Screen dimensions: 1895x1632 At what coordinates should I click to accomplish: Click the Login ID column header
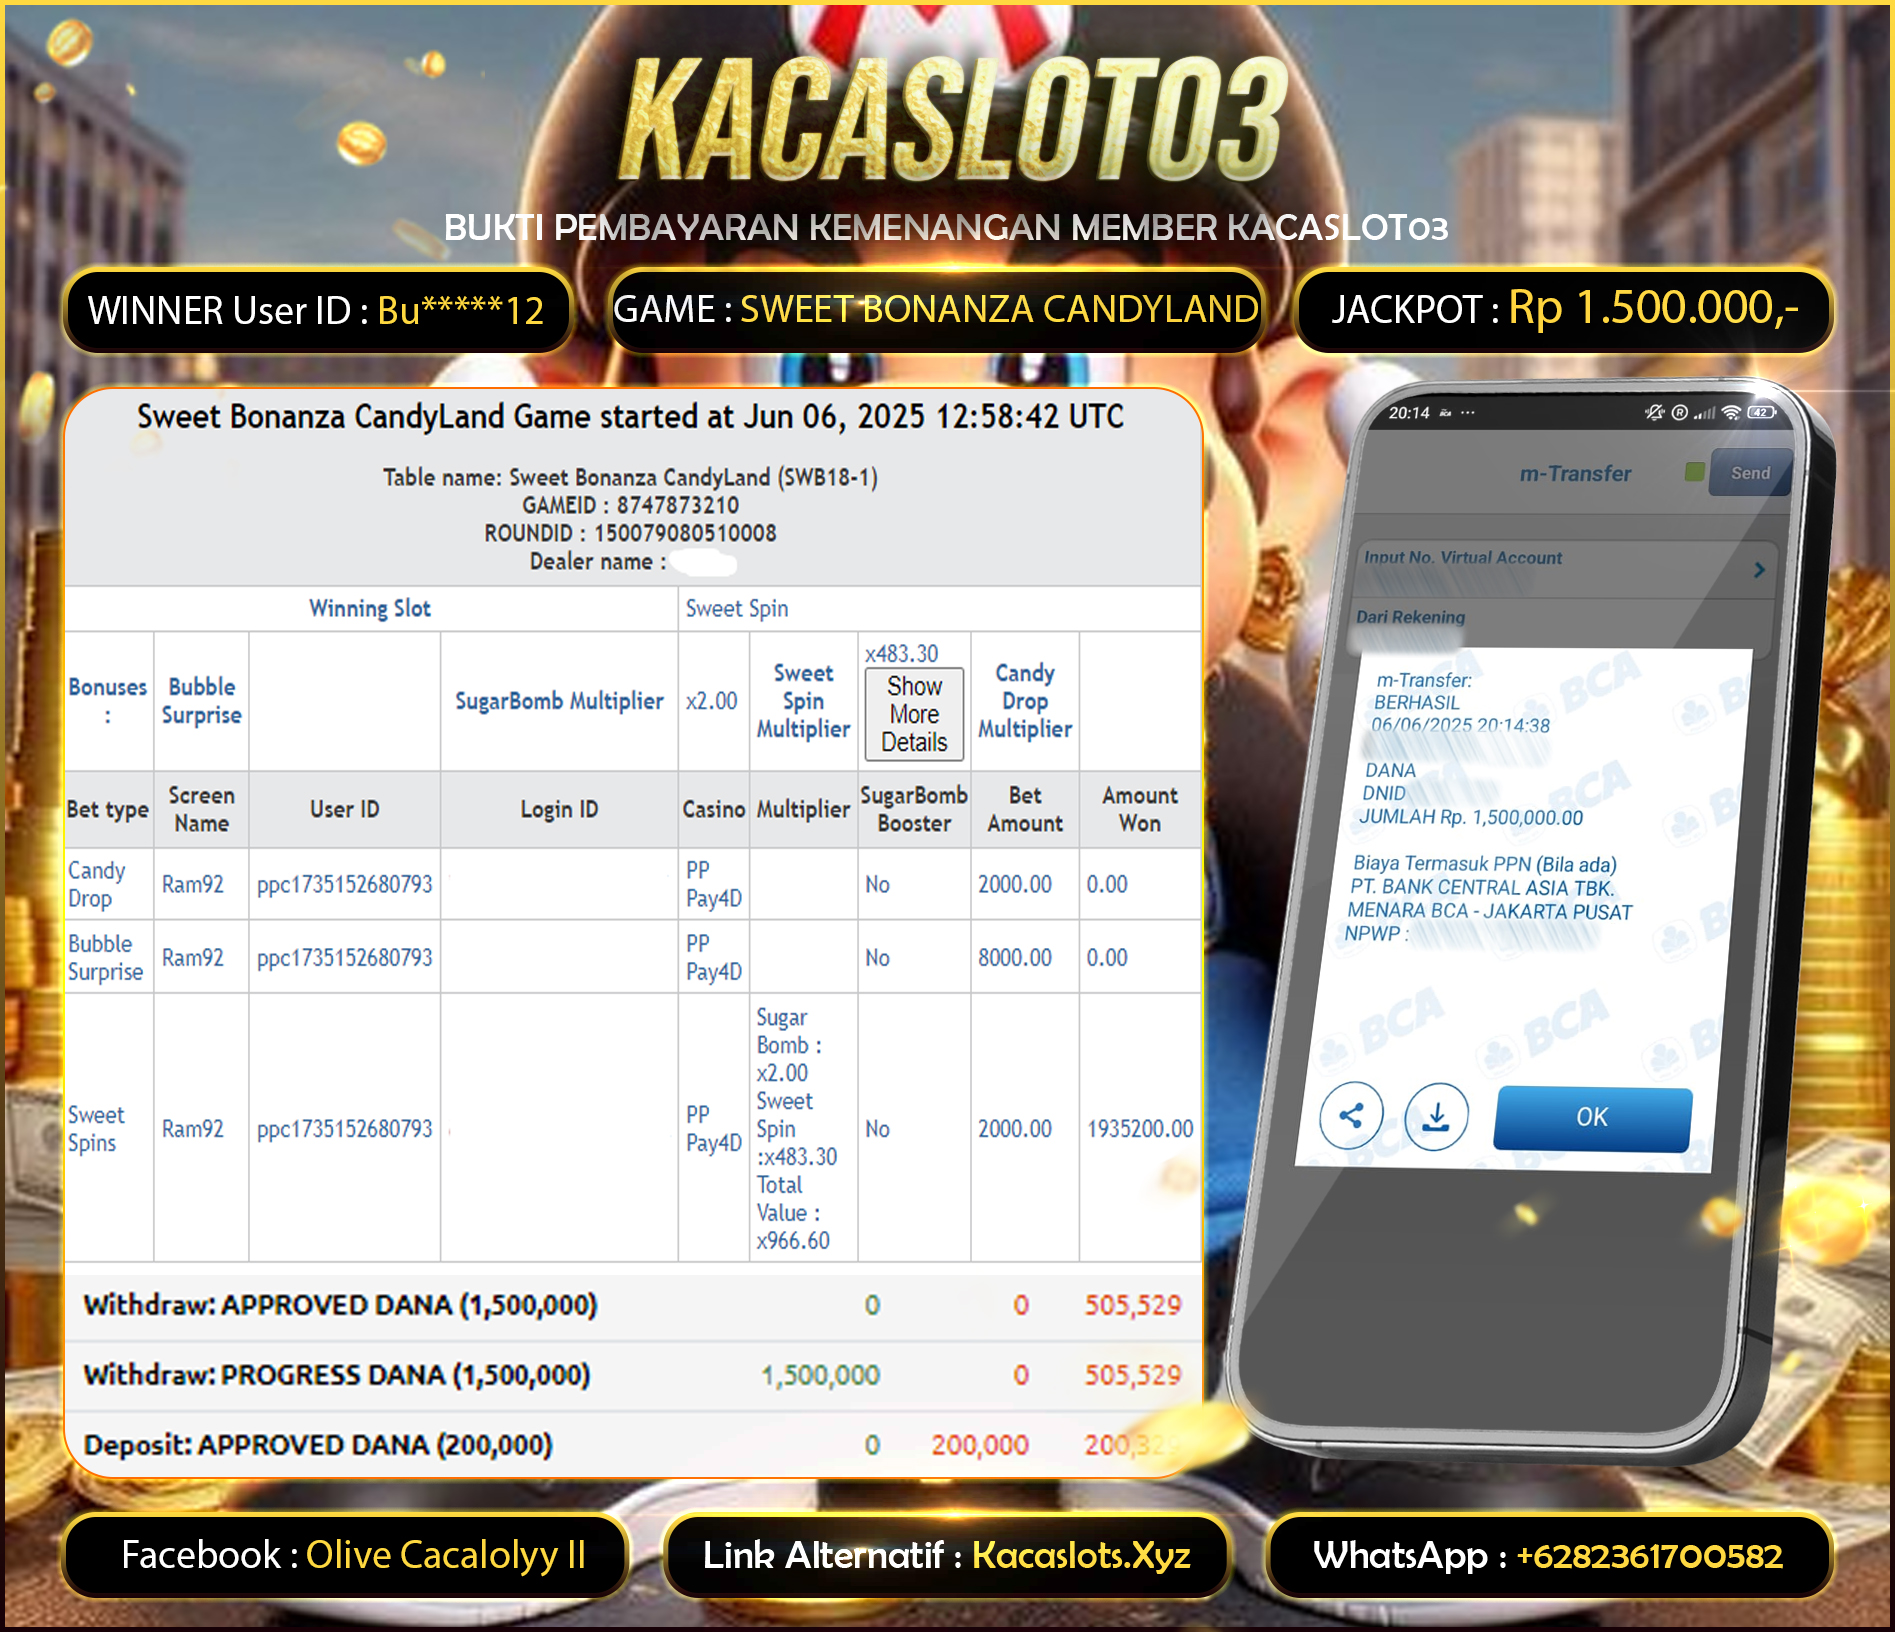click(x=559, y=809)
